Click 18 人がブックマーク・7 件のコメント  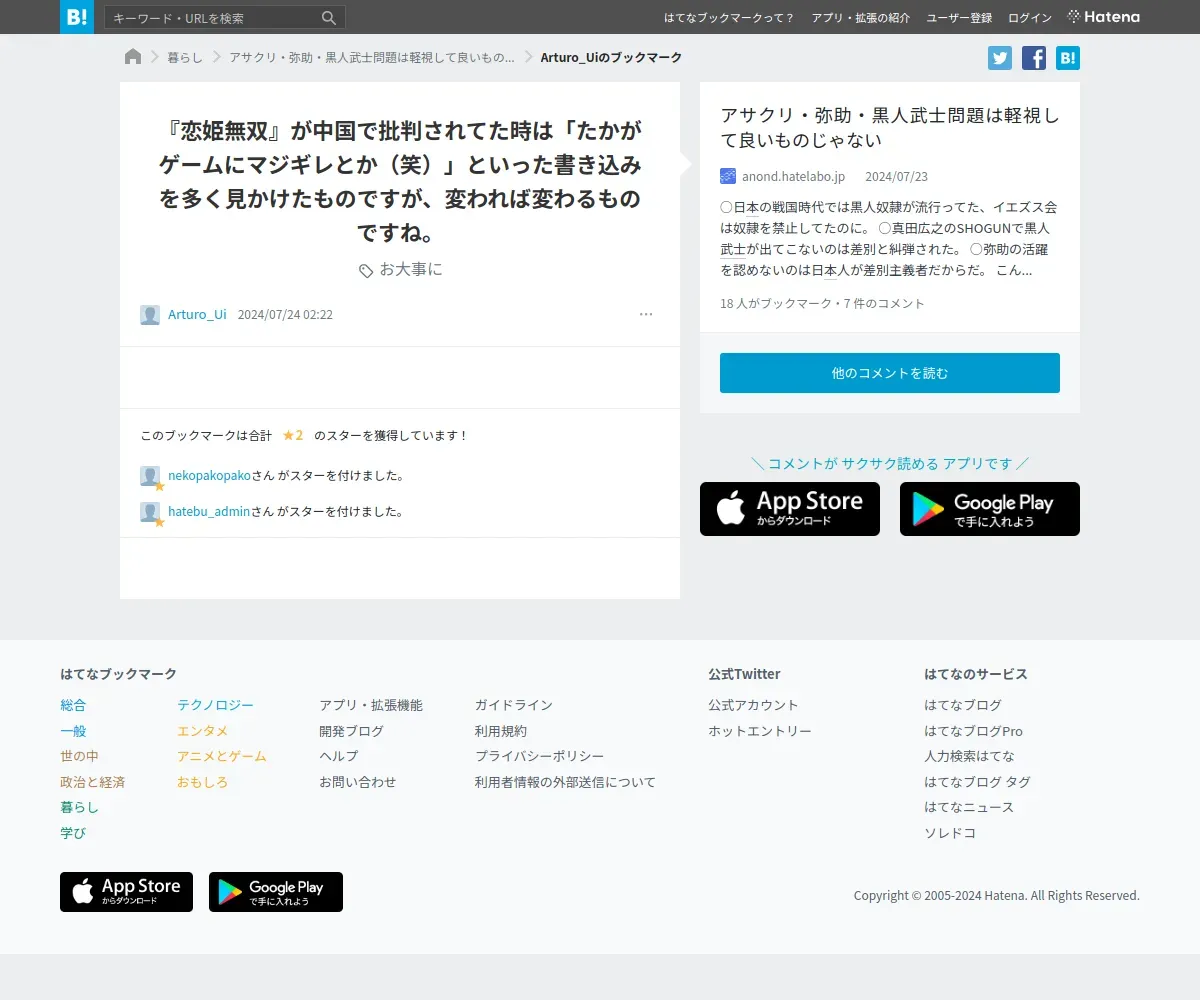[822, 303]
